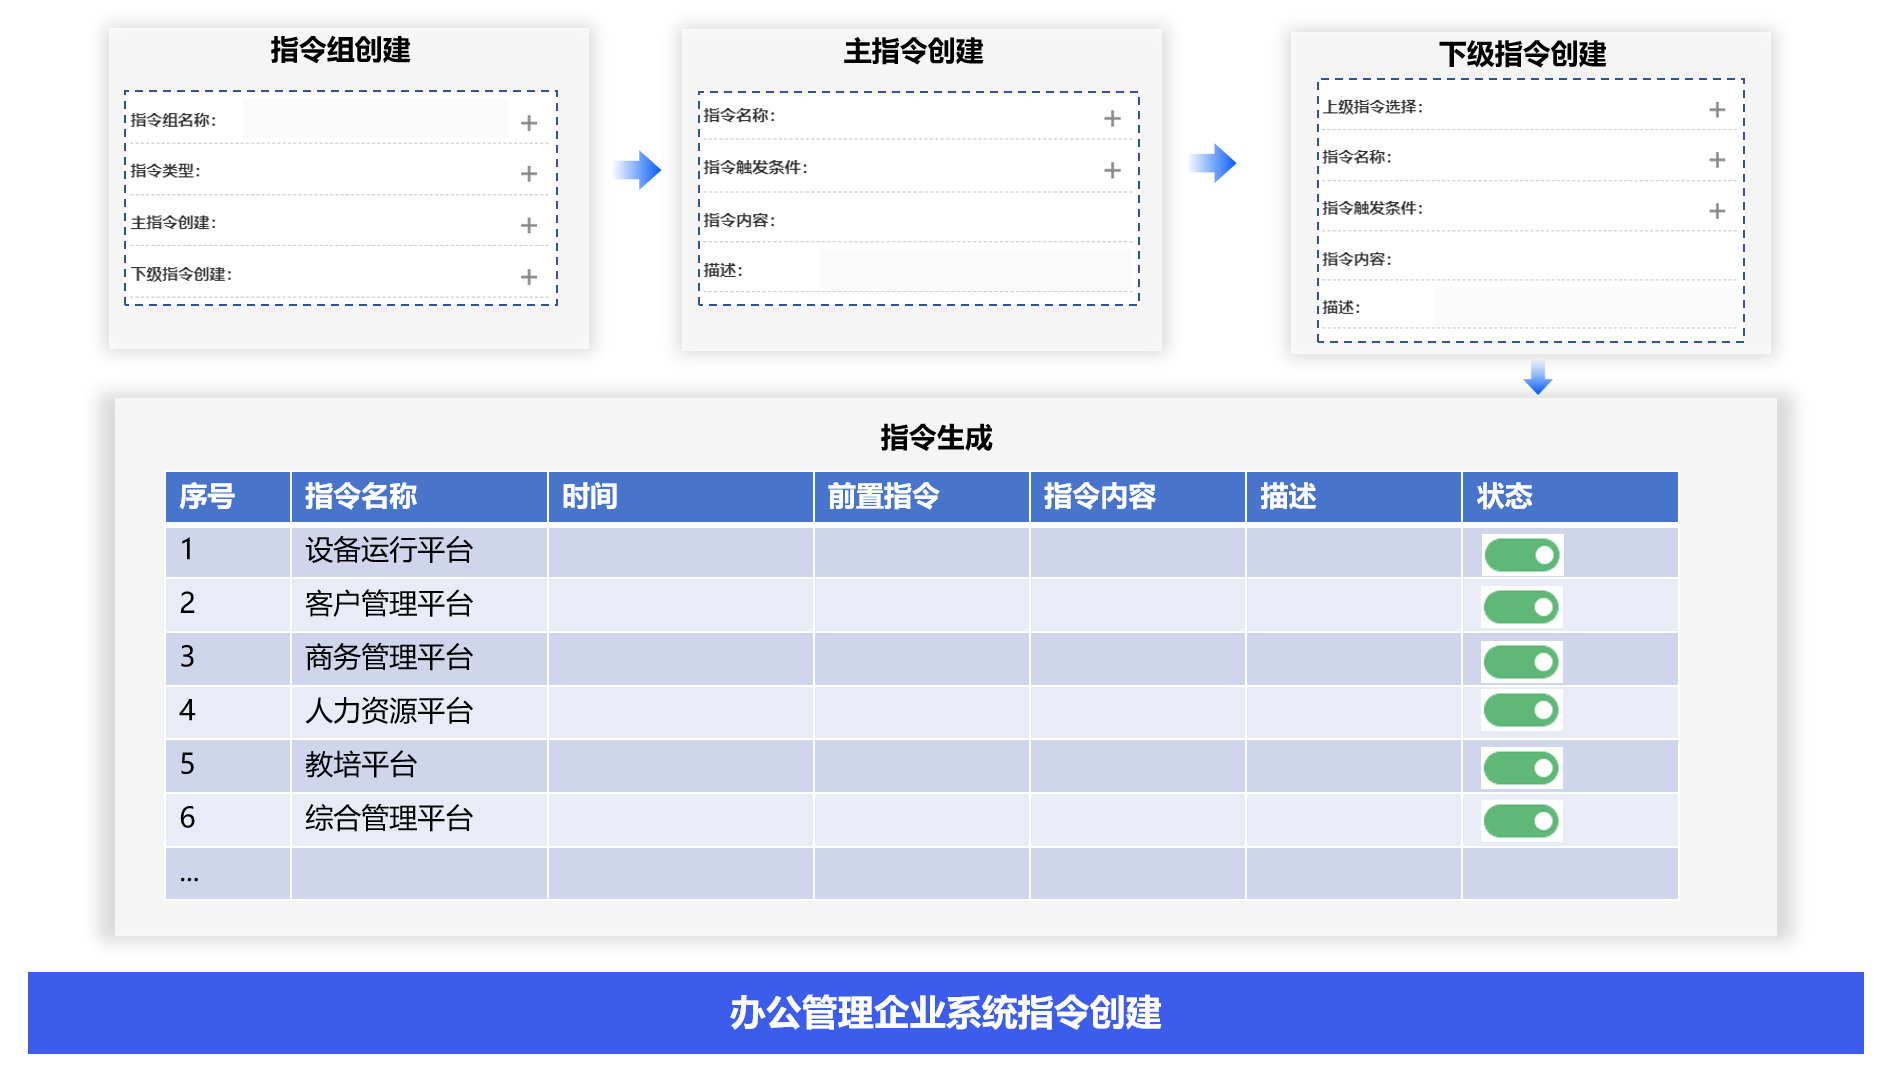The height and width of the screenshot is (1080, 1889).
Task: Click plus icon for 指令名称 in 主指令创建 panel
Action: pos(1112,119)
